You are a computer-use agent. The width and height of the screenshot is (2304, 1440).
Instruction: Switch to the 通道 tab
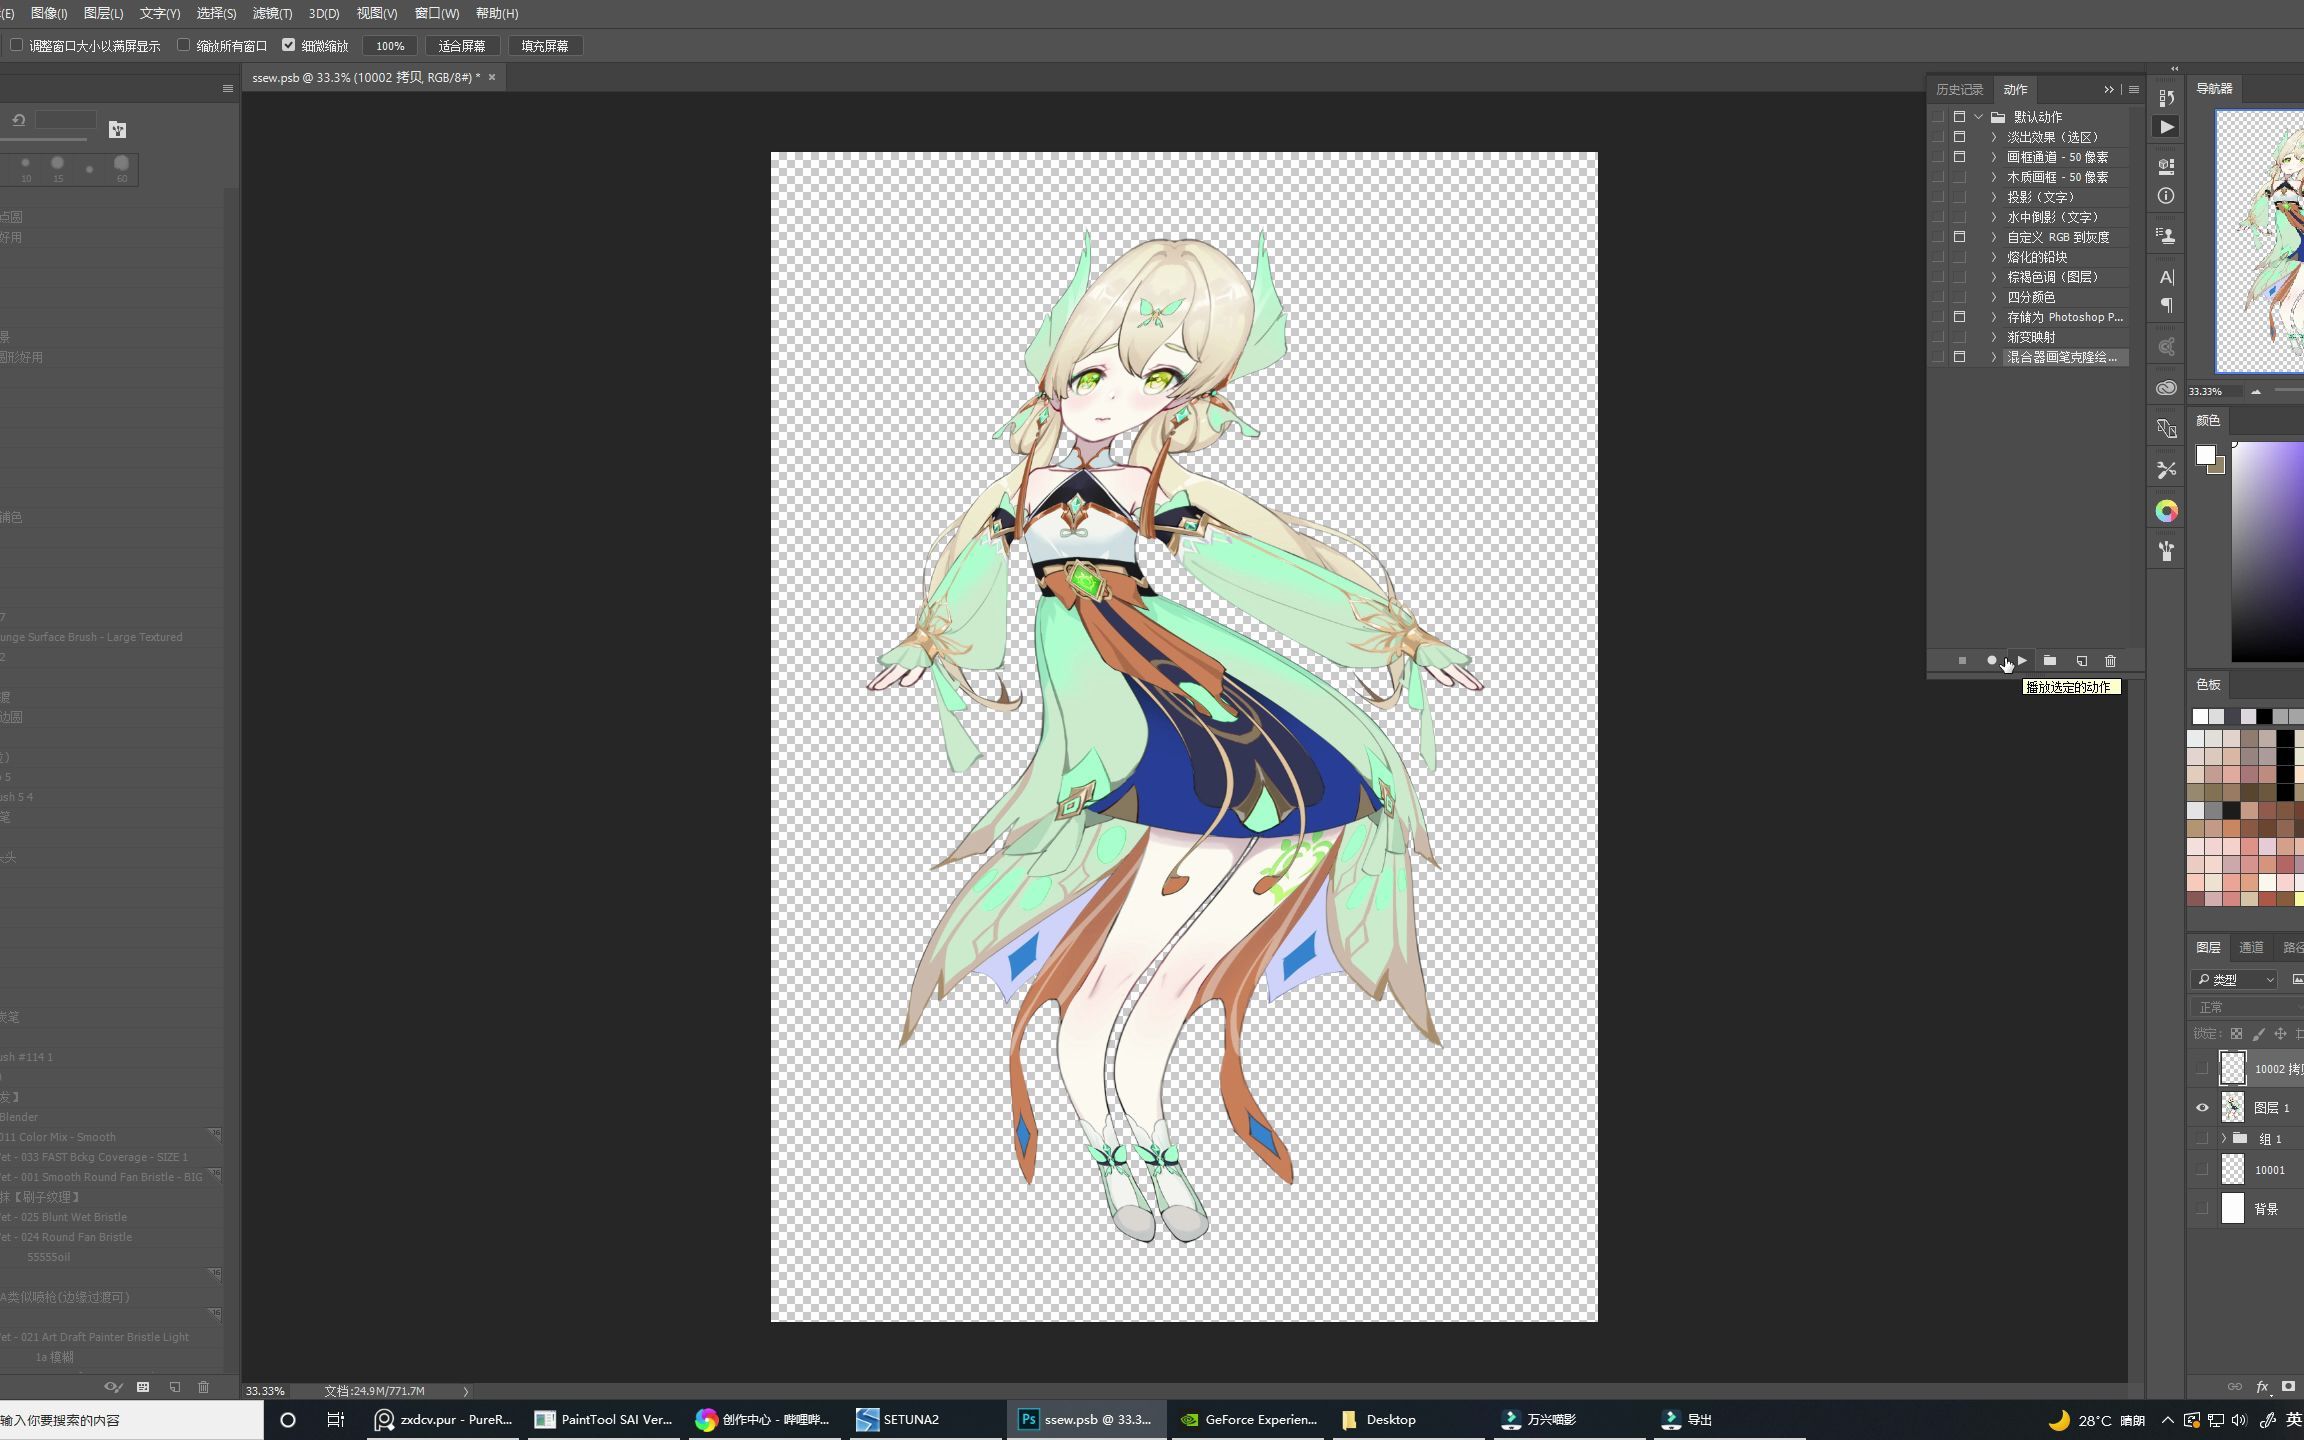click(x=2251, y=947)
